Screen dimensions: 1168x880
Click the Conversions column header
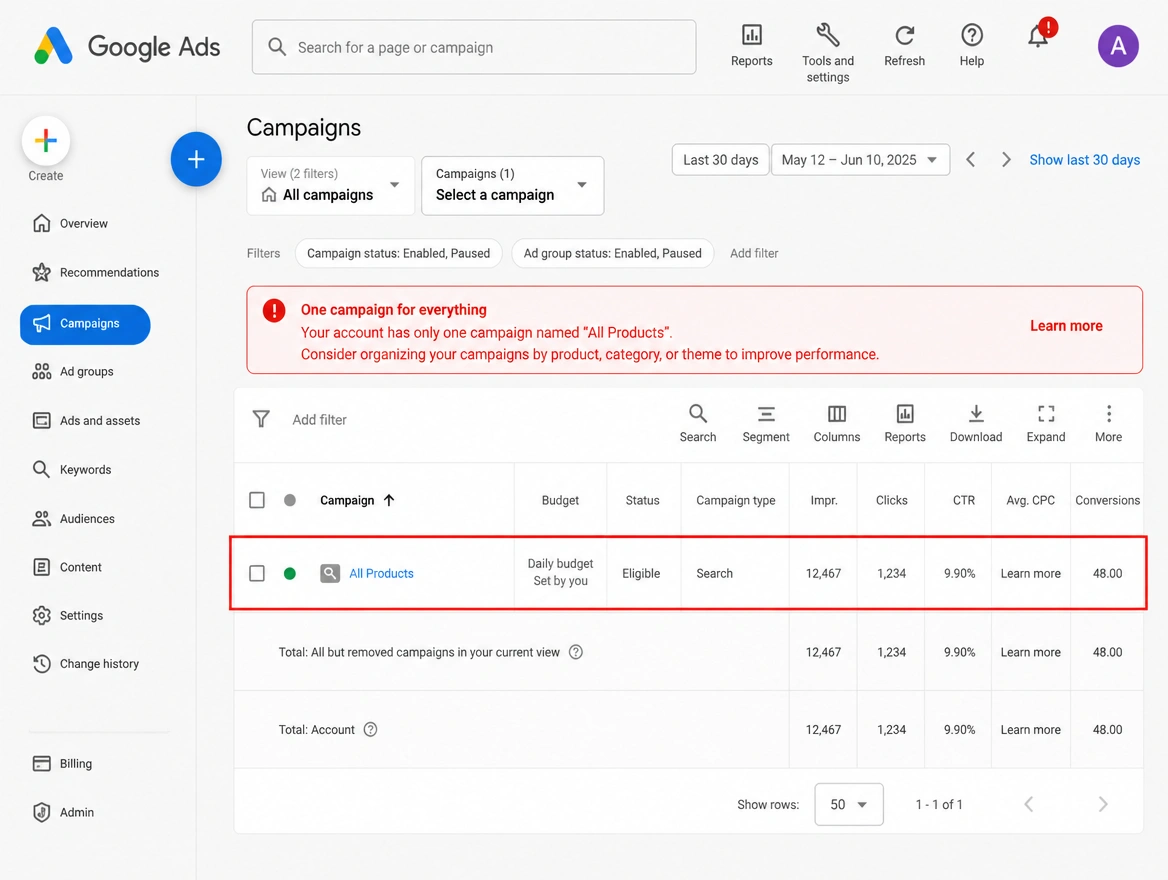[x=1107, y=500]
